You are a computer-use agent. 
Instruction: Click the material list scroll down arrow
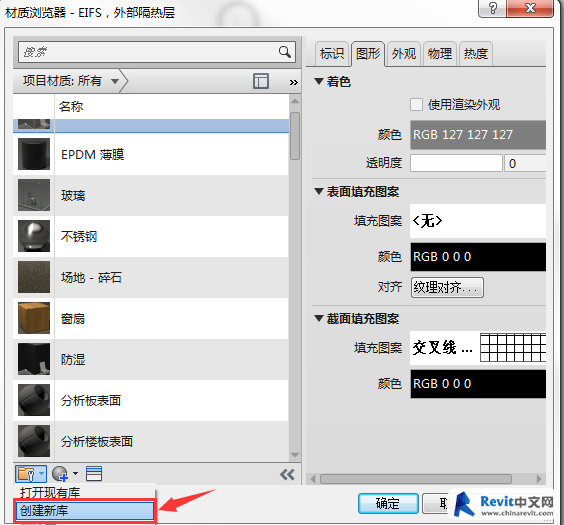click(x=295, y=455)
